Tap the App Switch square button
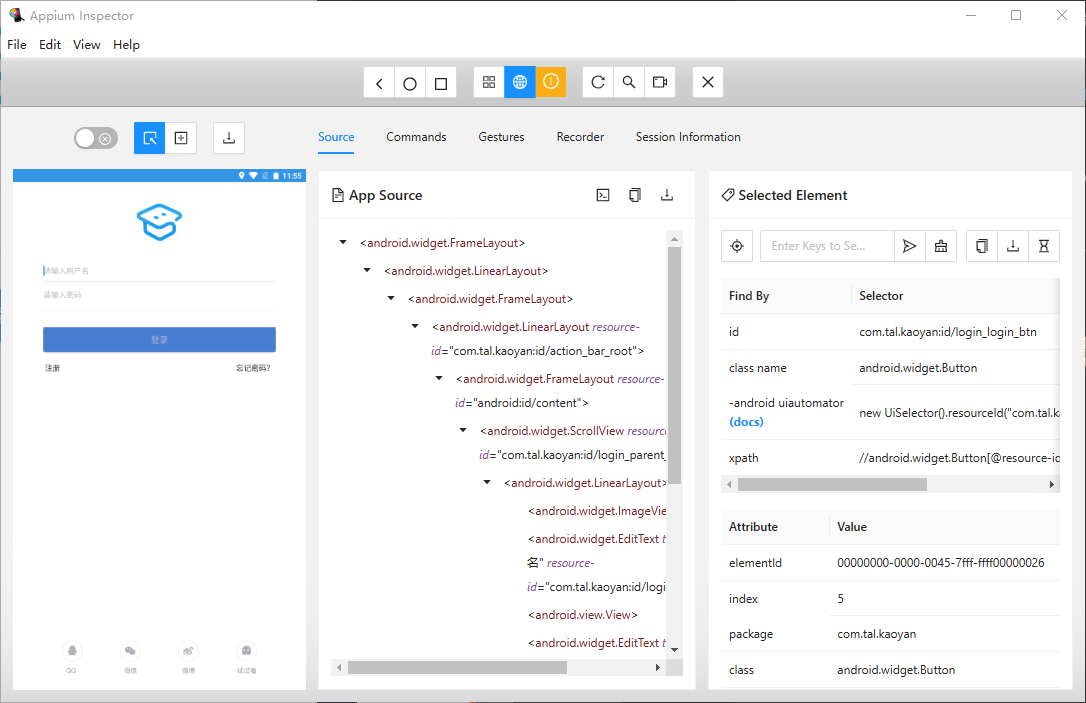The image size is (1086, 703). click(440, 83)
